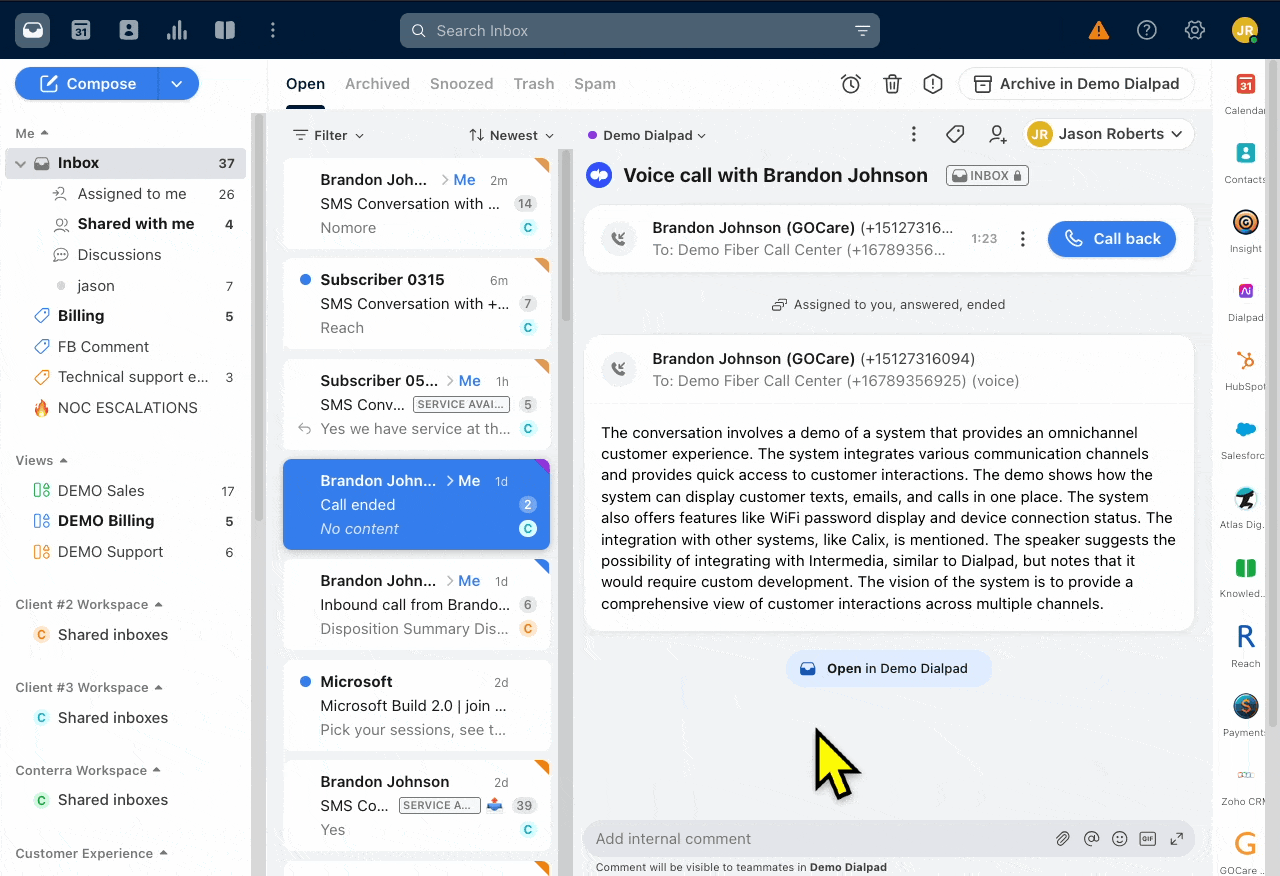1280x876 pixels.
Task: Open Microsoft Build 2.0 email
Action: tap(417, 705)
